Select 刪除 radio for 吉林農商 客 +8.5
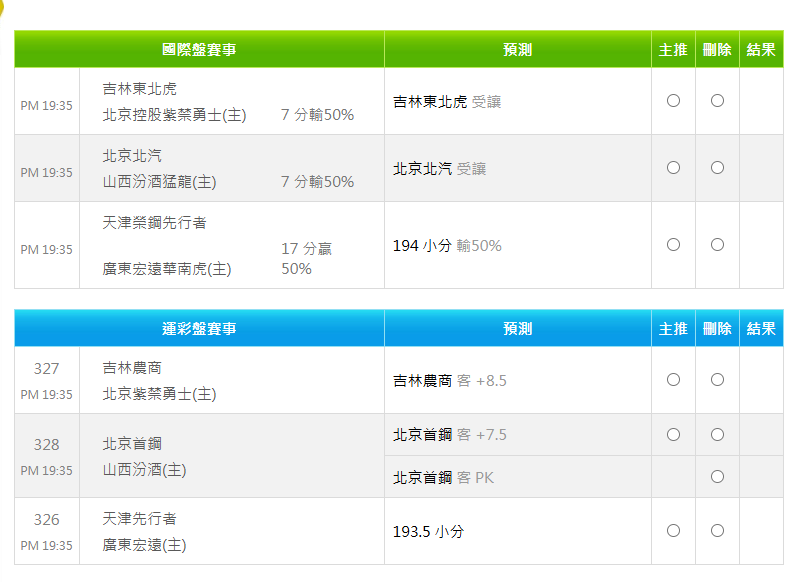The height and width of the screenshot is (582, 794). pos(717,380)
